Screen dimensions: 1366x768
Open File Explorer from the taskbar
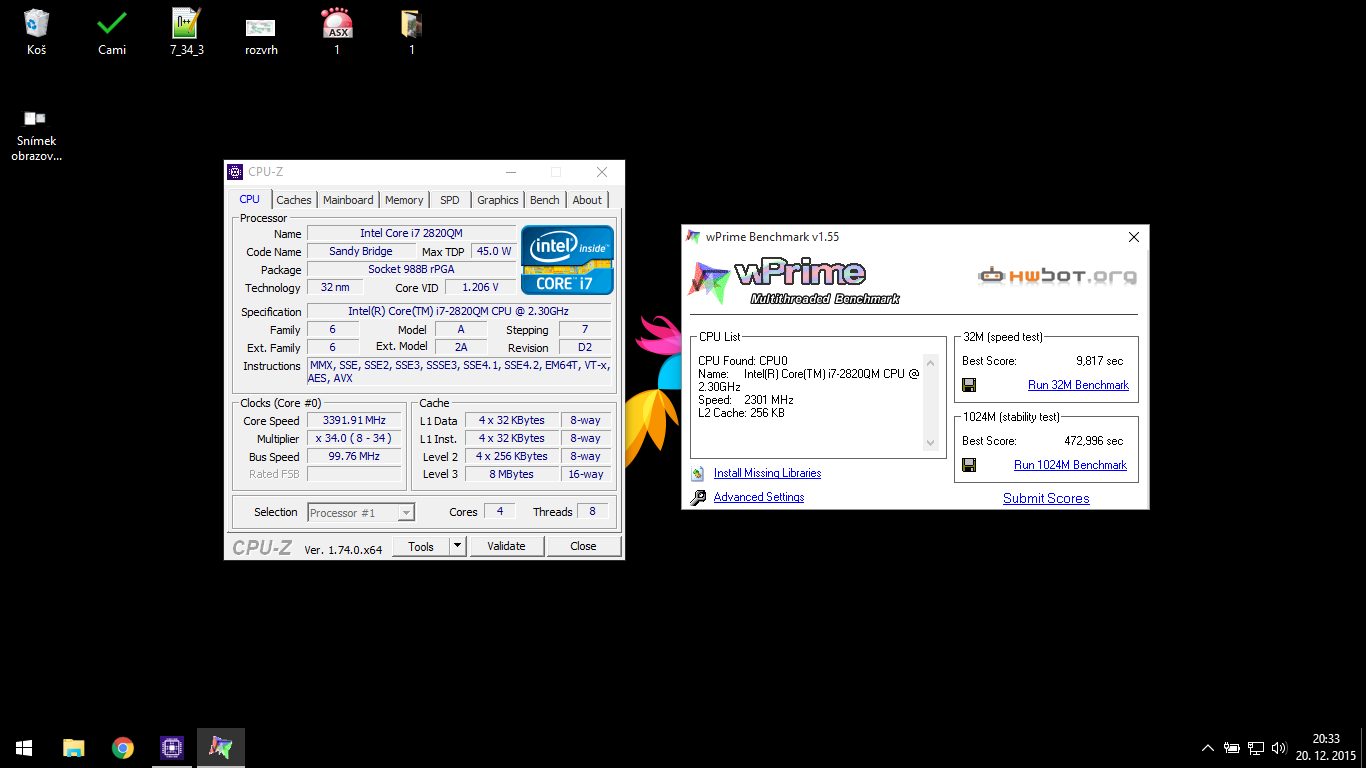[73, 748]
